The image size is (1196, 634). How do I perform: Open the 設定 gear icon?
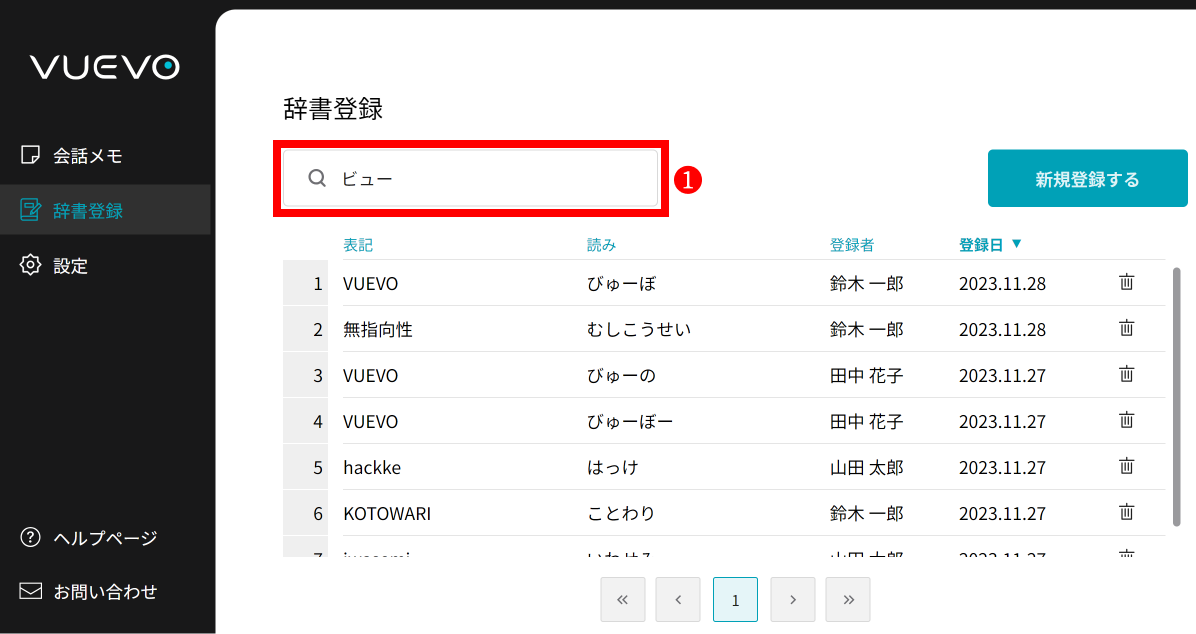pyautogui.click(x=30, y=265)
